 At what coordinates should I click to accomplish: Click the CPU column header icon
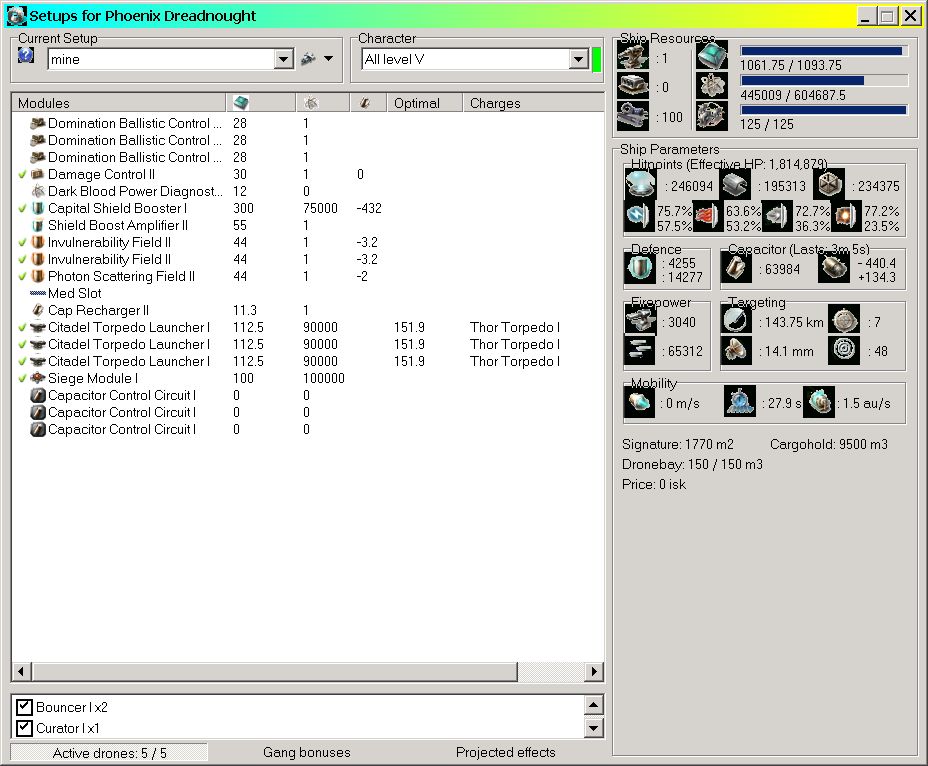[240, 103]
